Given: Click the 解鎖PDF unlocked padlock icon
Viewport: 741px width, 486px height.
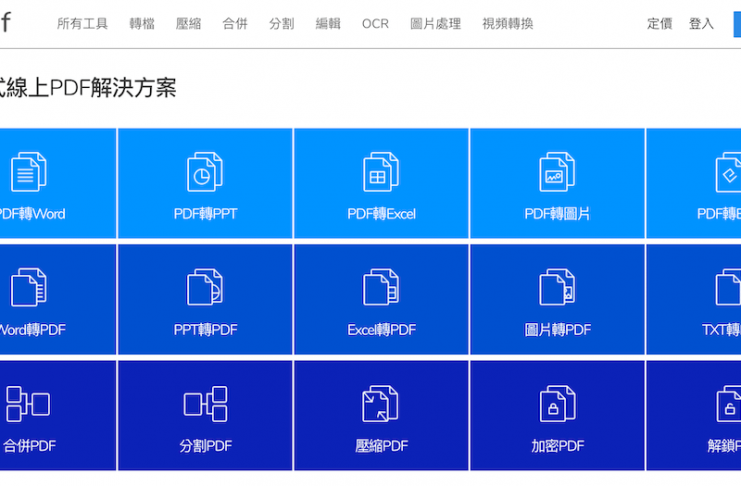Looking at the screenshot, I should coord(728,404).
